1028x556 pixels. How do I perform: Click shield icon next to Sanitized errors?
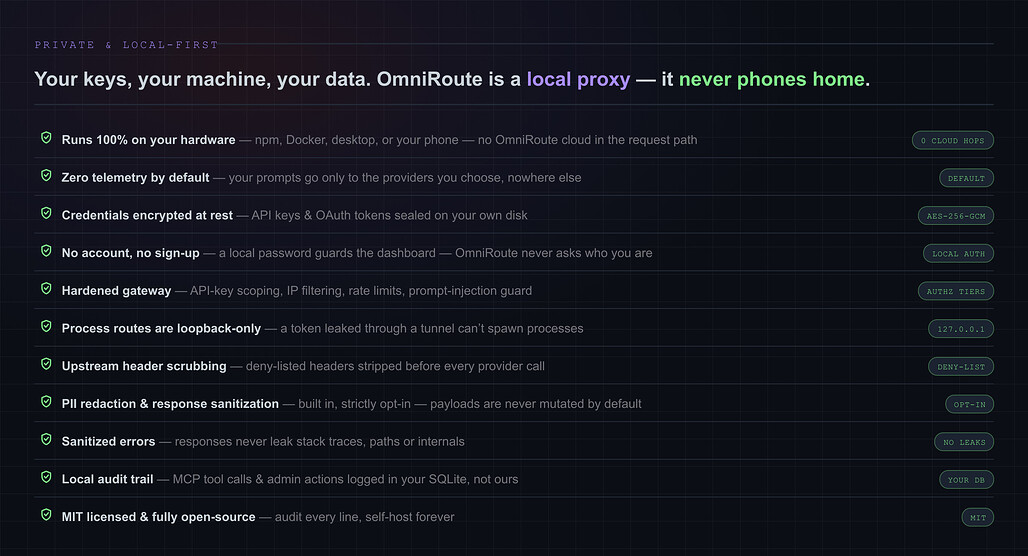click(46, 439)
